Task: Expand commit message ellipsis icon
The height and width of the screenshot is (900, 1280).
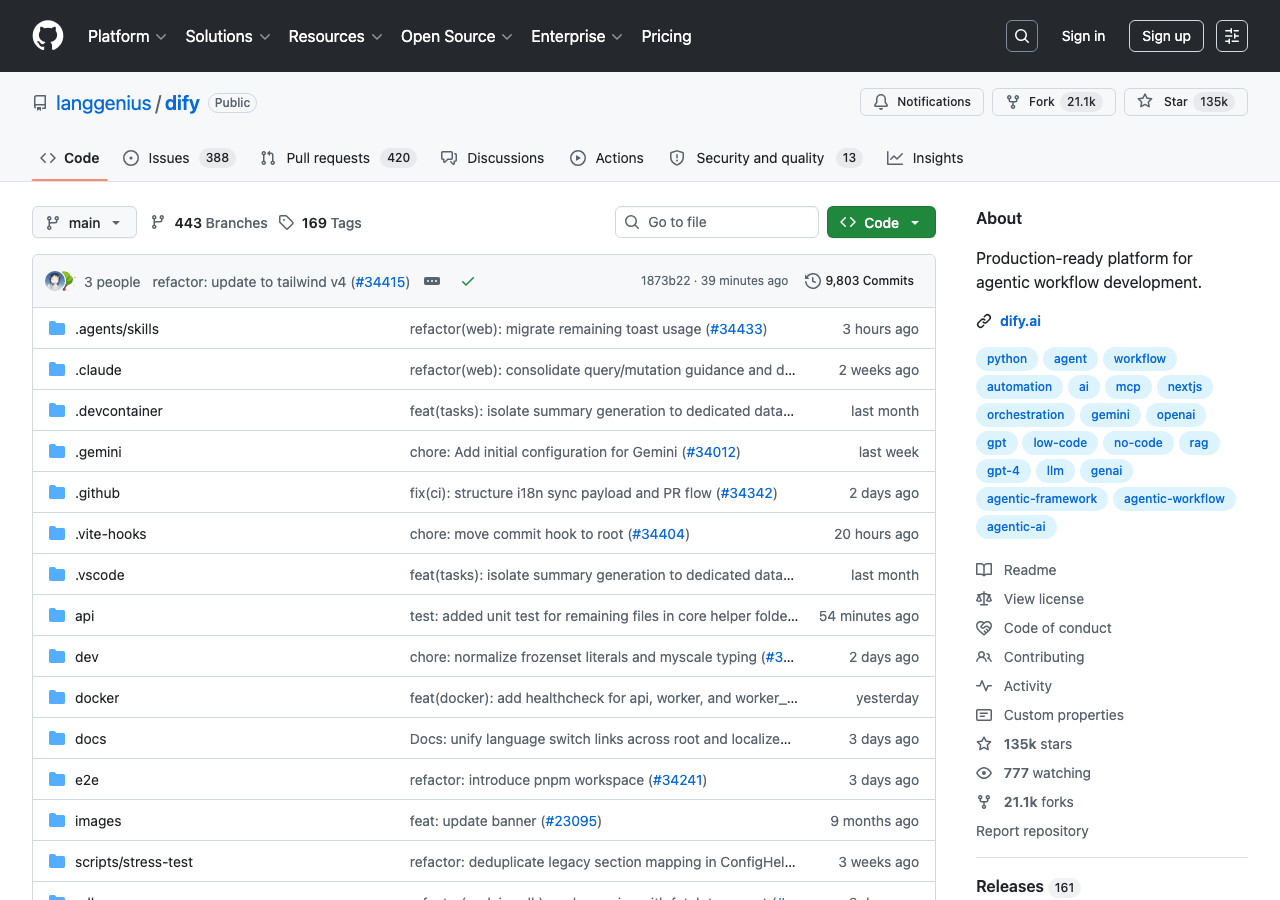Action: (432, 281)
